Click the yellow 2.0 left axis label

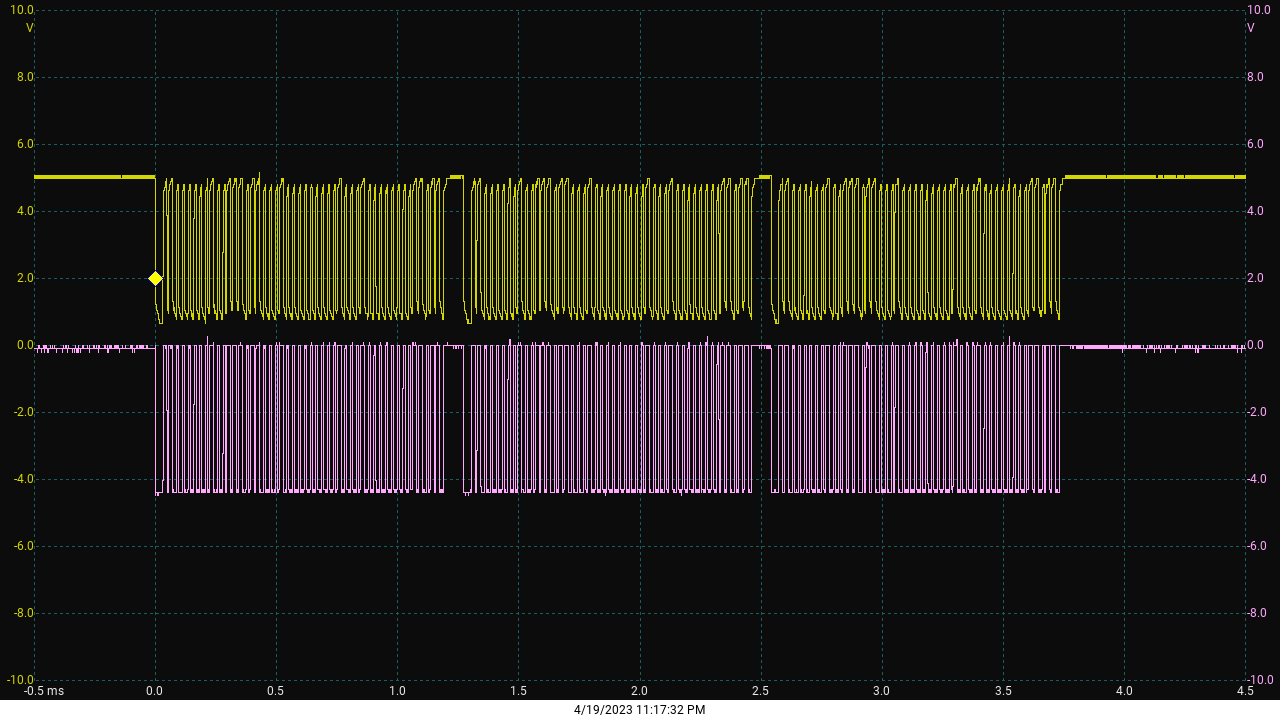(24, 278)
